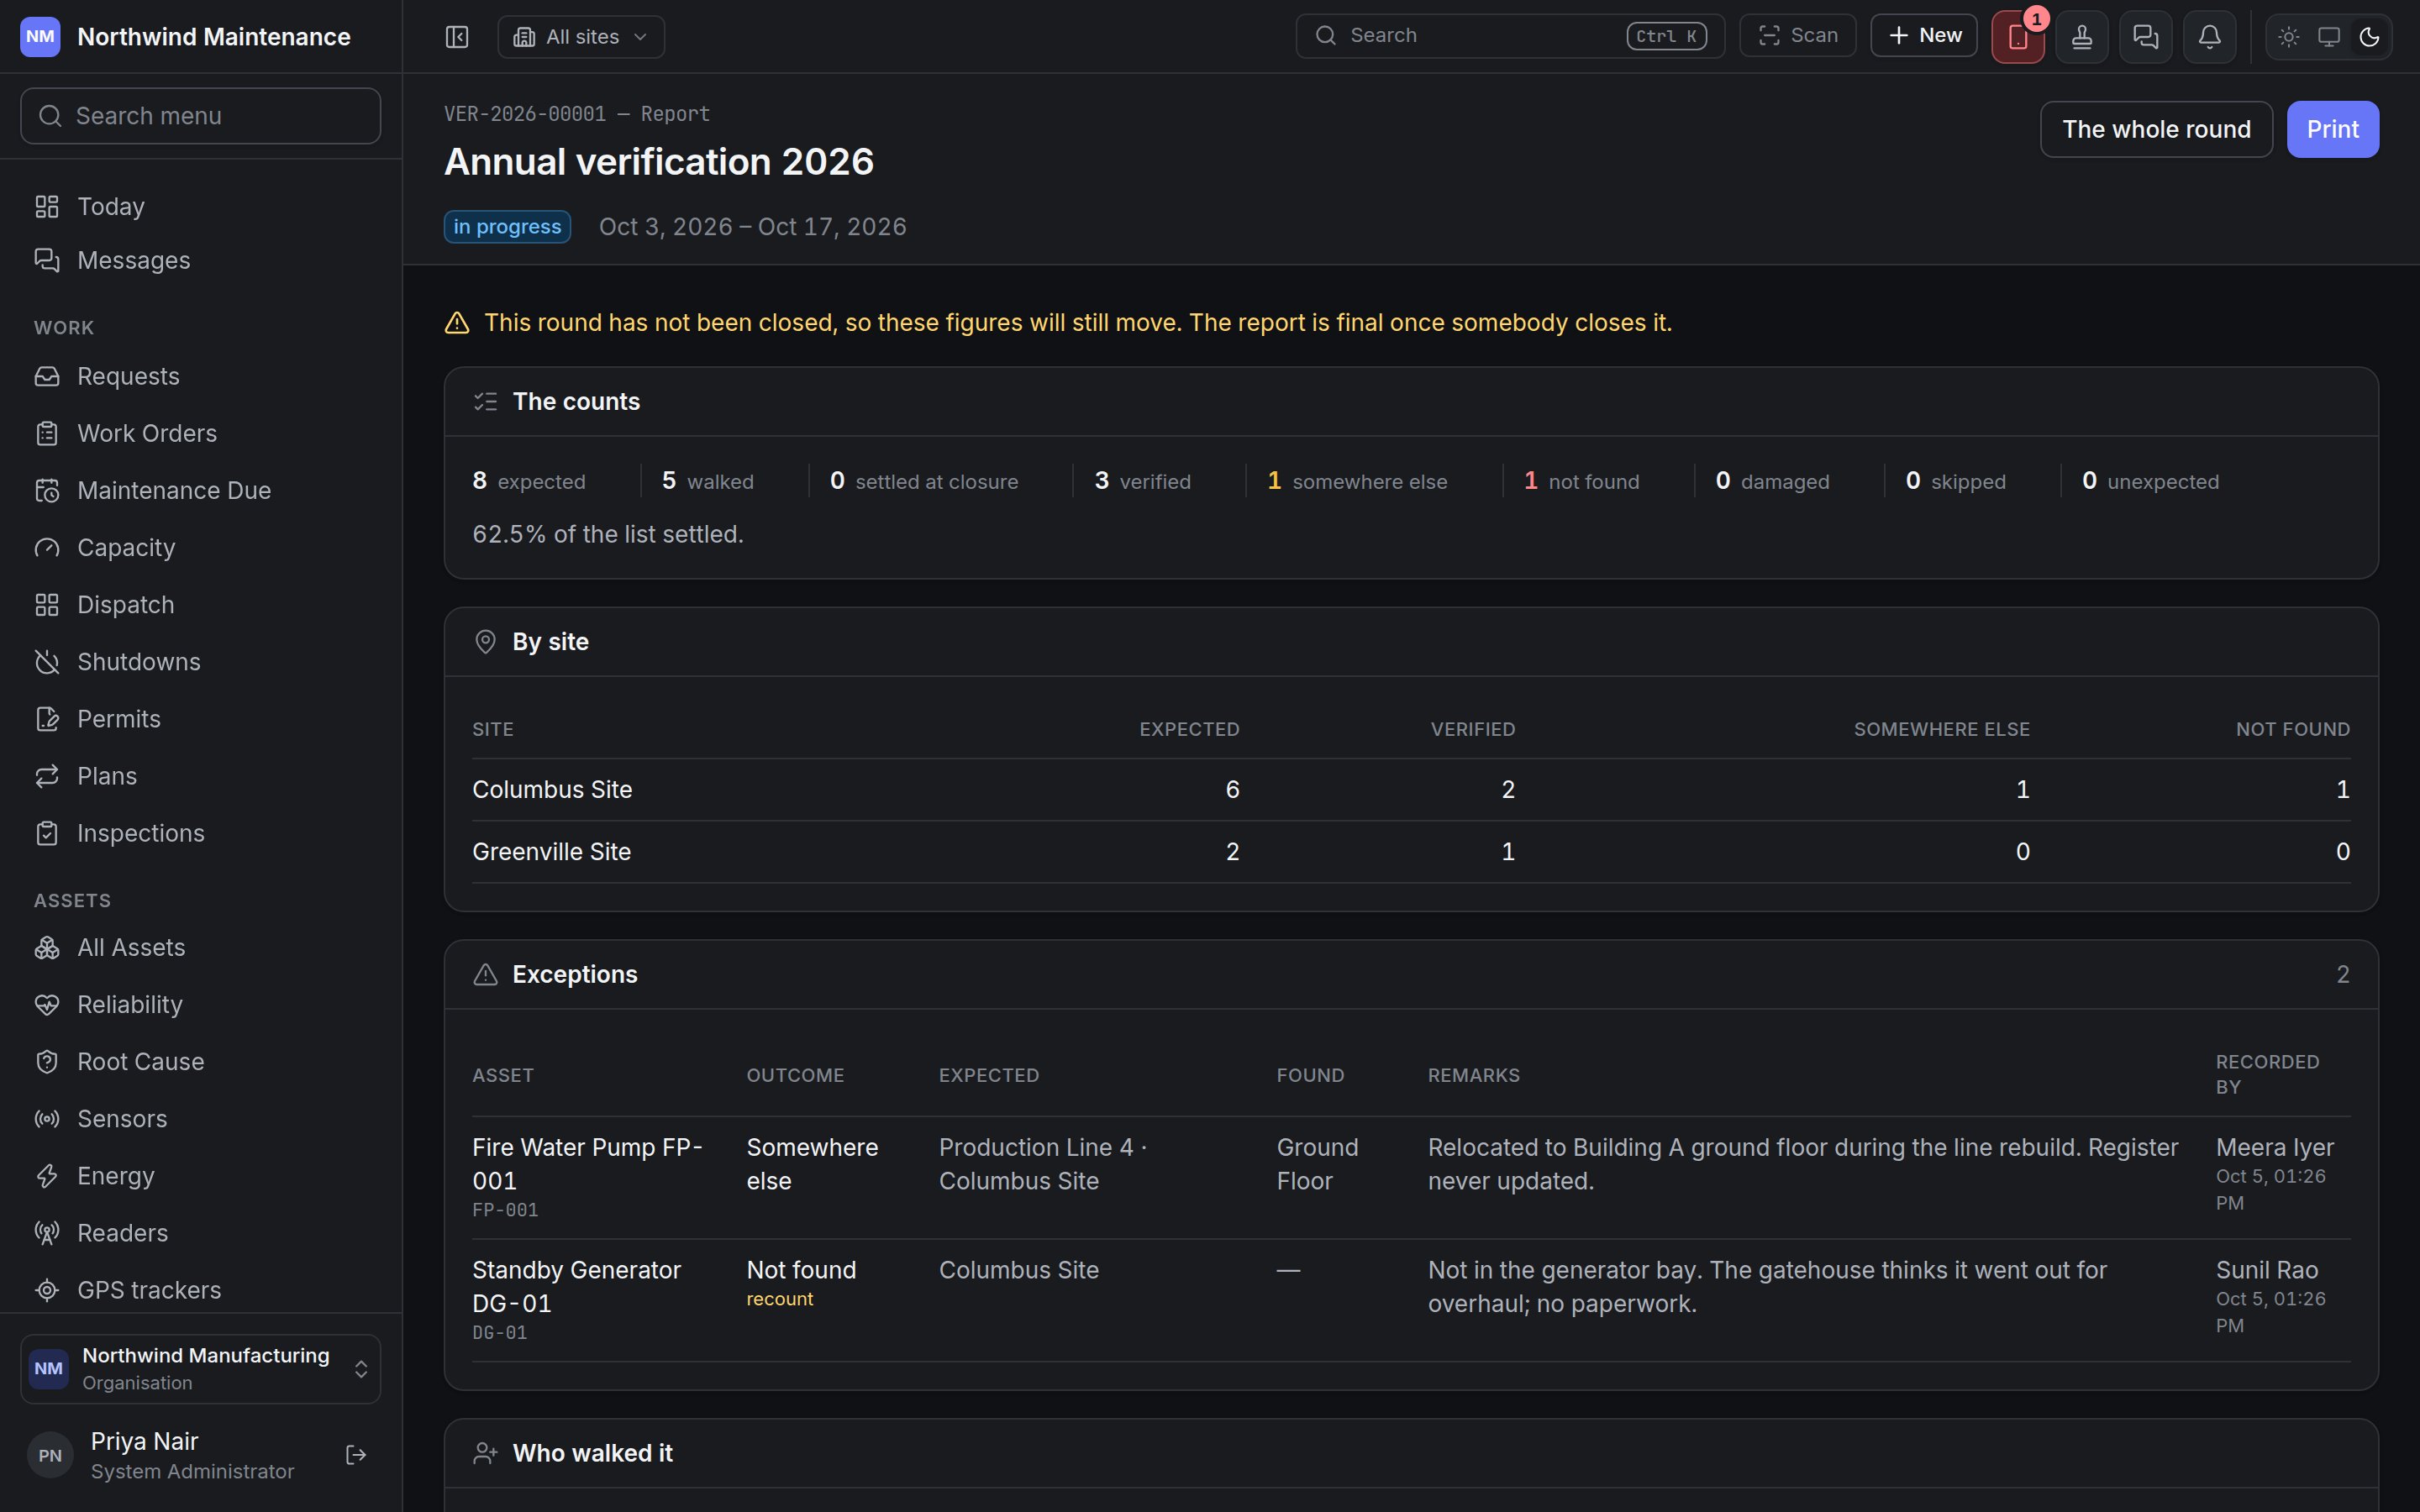Image resolution: width=2420 pixels, height=1512 pixels.
Task: Open Today in the sidebar
Action: (x=201, y=206)
